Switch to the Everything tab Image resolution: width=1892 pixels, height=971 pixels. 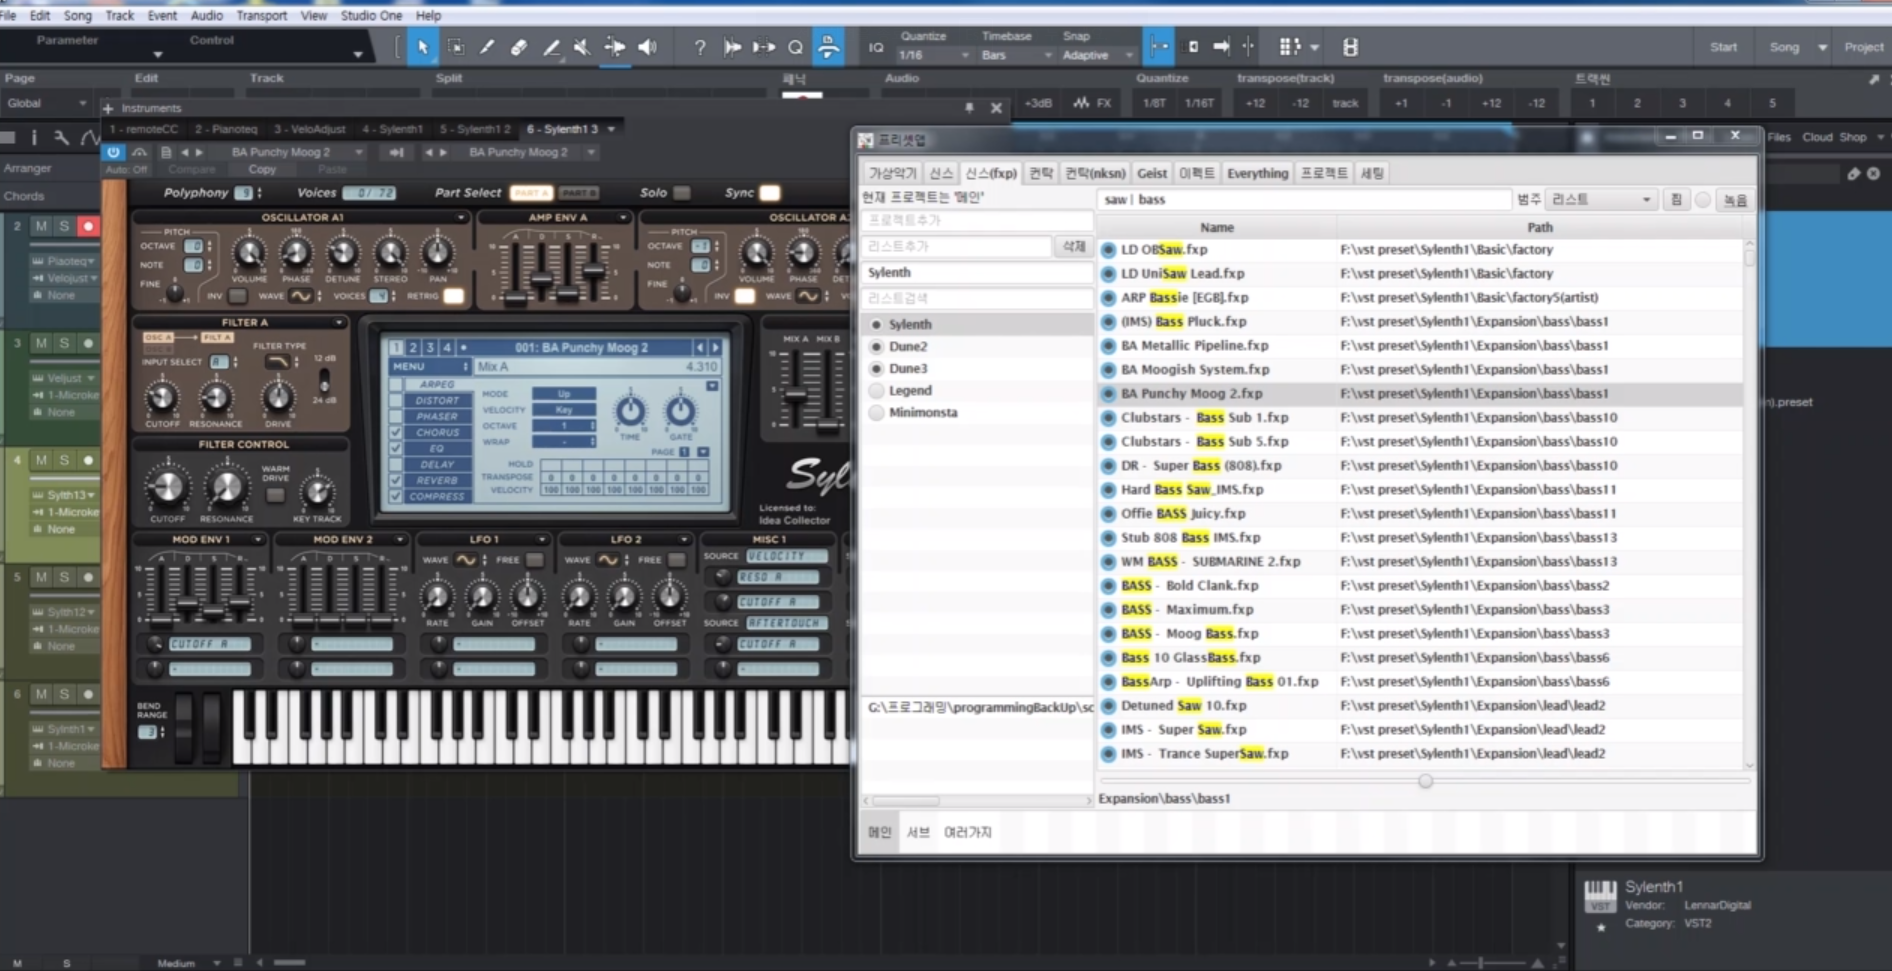click(x=1257, y=173)
